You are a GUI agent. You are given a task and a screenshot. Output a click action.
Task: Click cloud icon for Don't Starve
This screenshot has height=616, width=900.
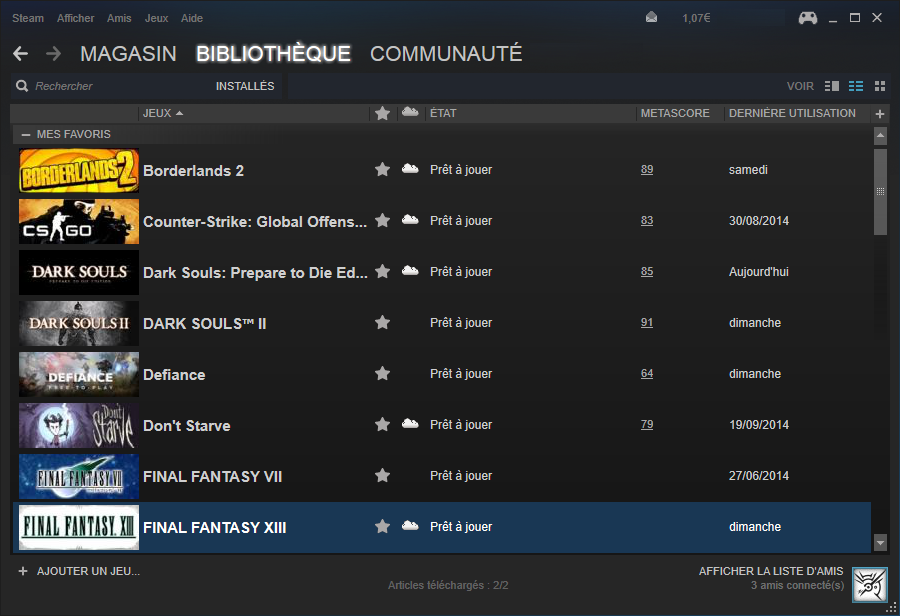point(410,424)
